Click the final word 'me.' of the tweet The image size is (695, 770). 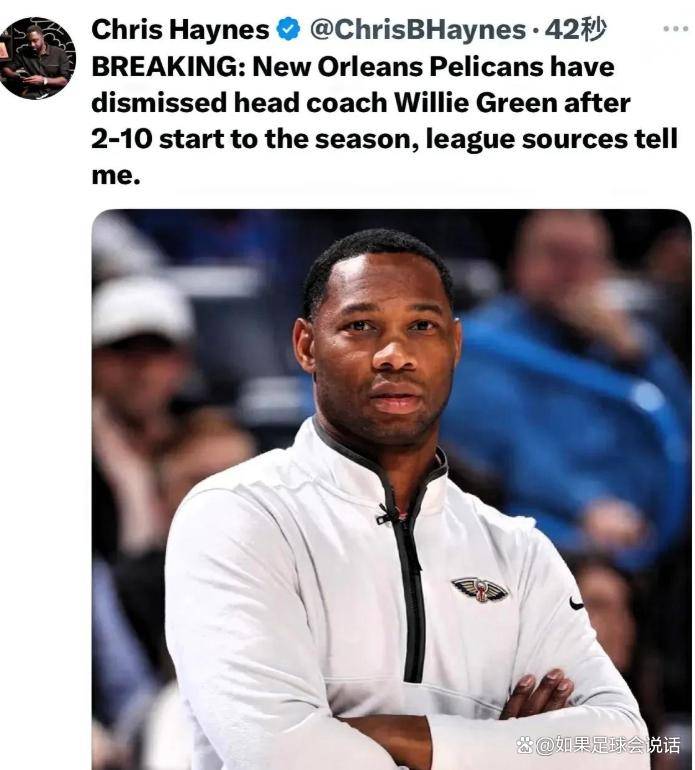click(x=115, y=175)
